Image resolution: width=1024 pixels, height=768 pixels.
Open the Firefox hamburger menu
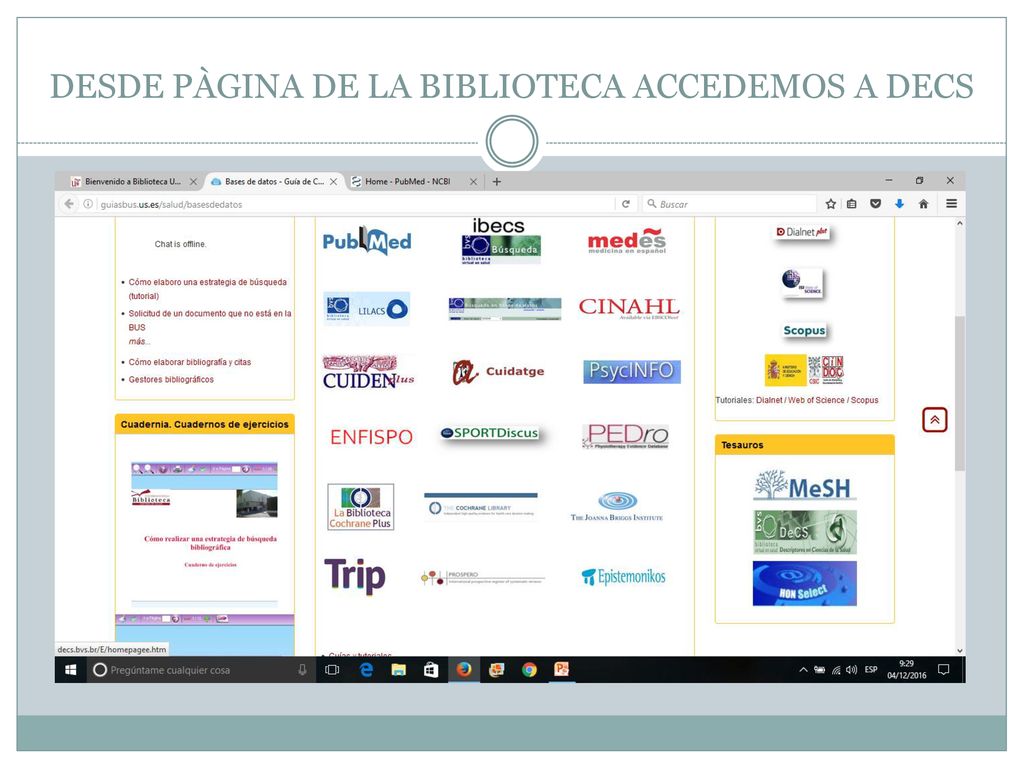pos(952,204)
